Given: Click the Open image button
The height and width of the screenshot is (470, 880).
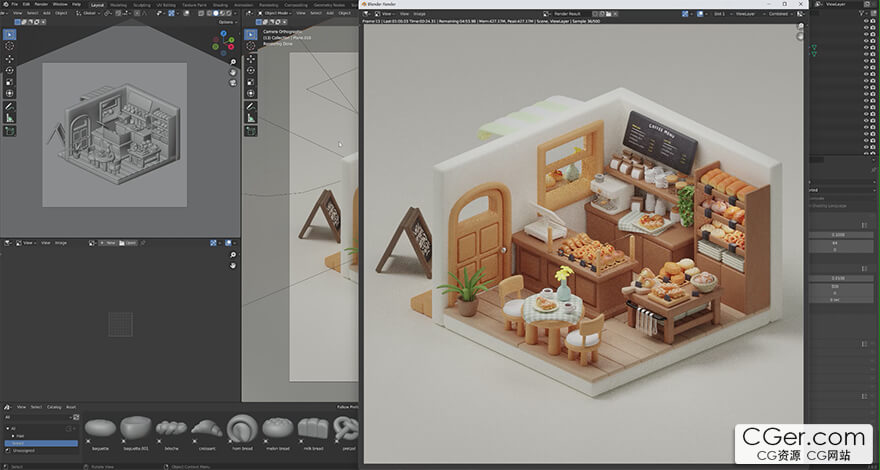Looking at the screenshot, I should (127, 242).
